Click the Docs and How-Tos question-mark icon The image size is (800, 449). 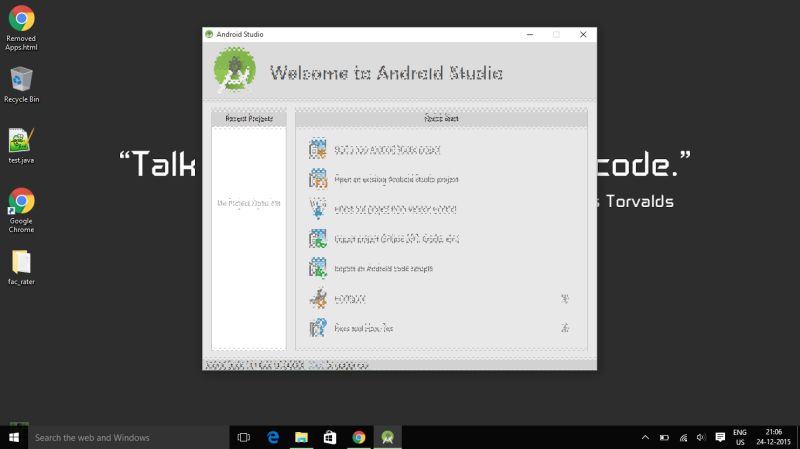[317, 328]
